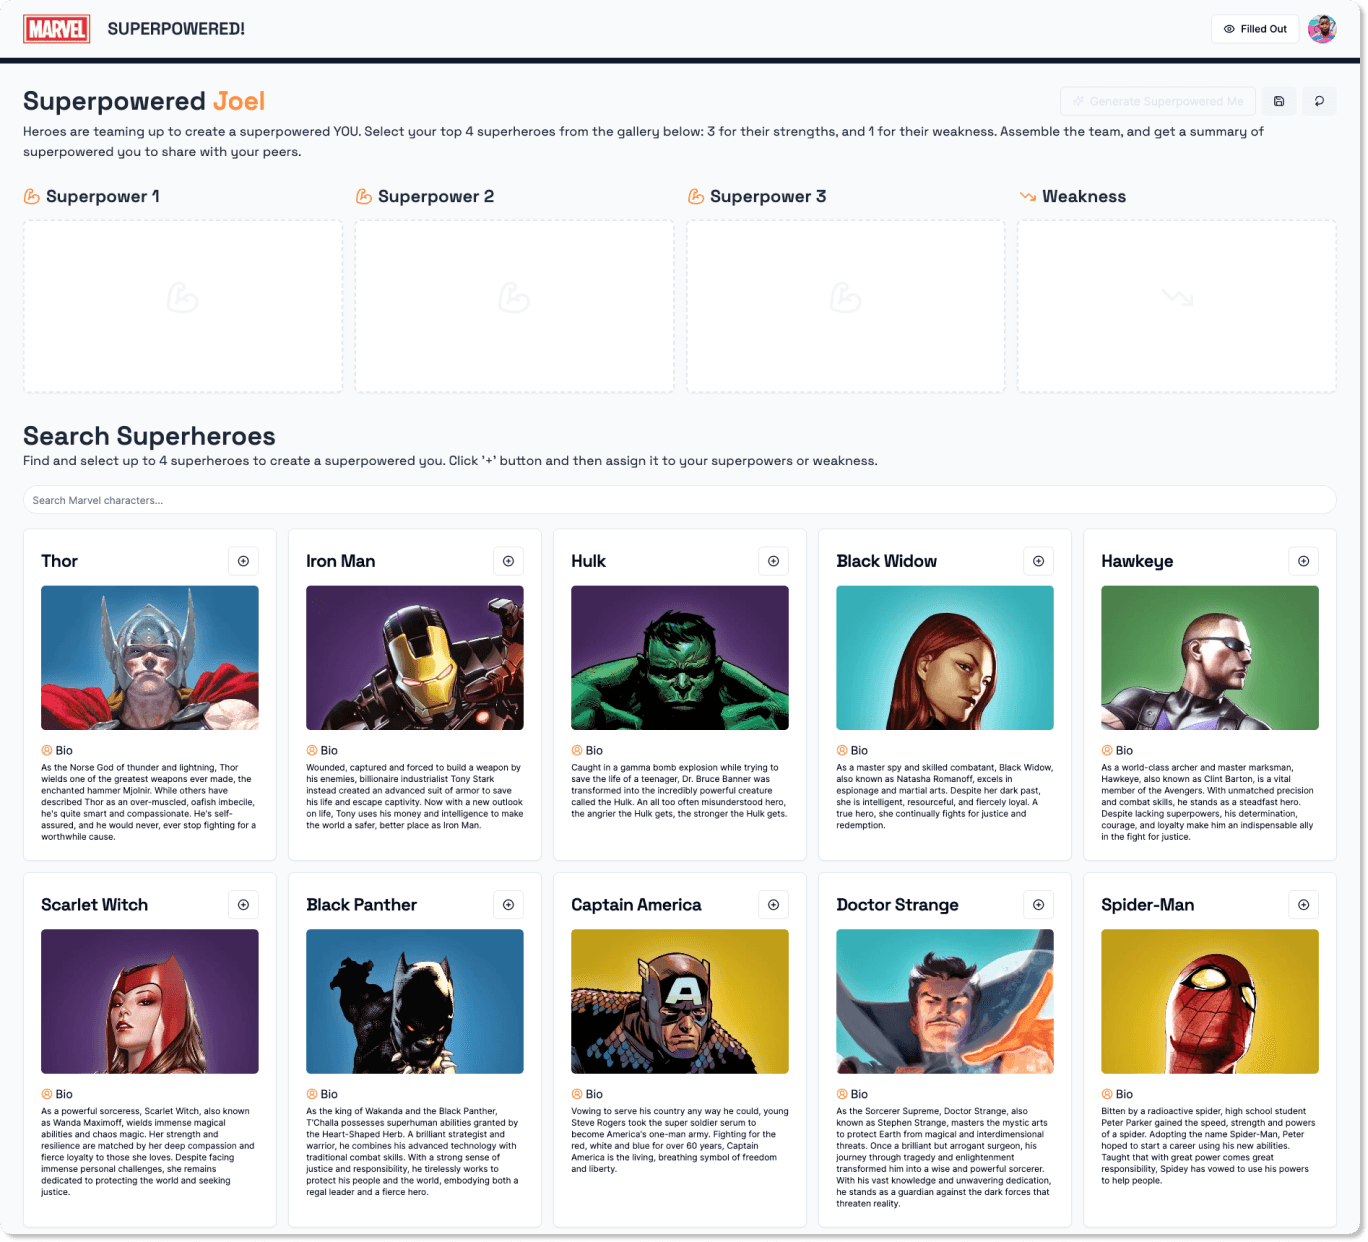The image size is (1368, 1242).
Task: Add Black Widow with the plus icon
Action: pos(1038,561)
